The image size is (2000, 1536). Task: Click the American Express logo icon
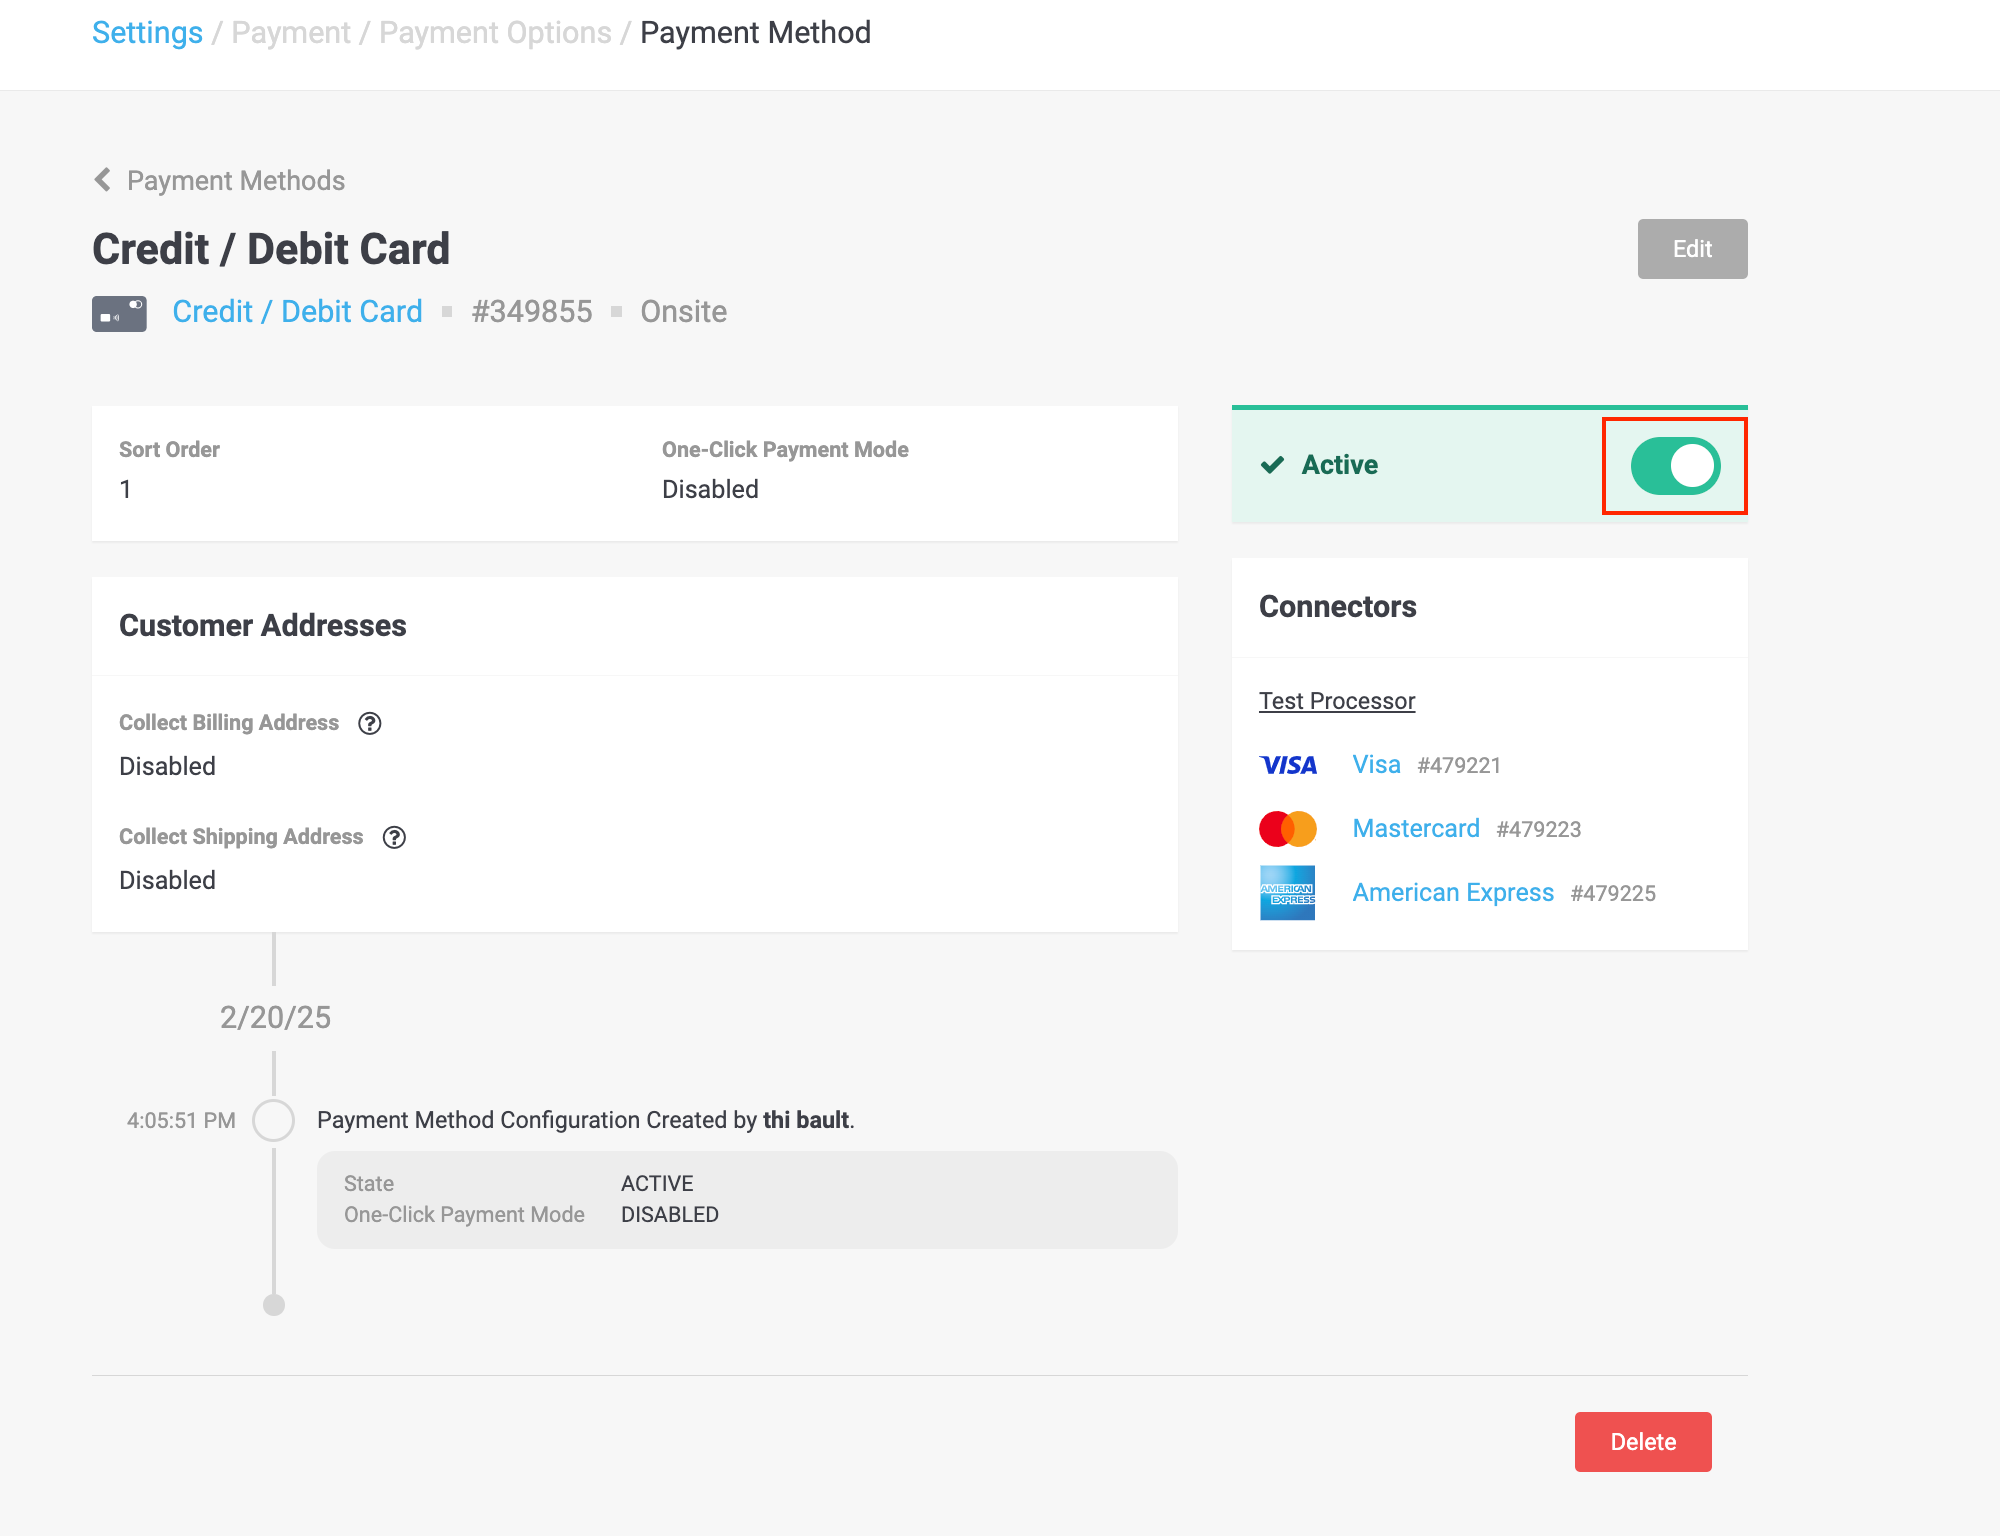pos(1288,893)
